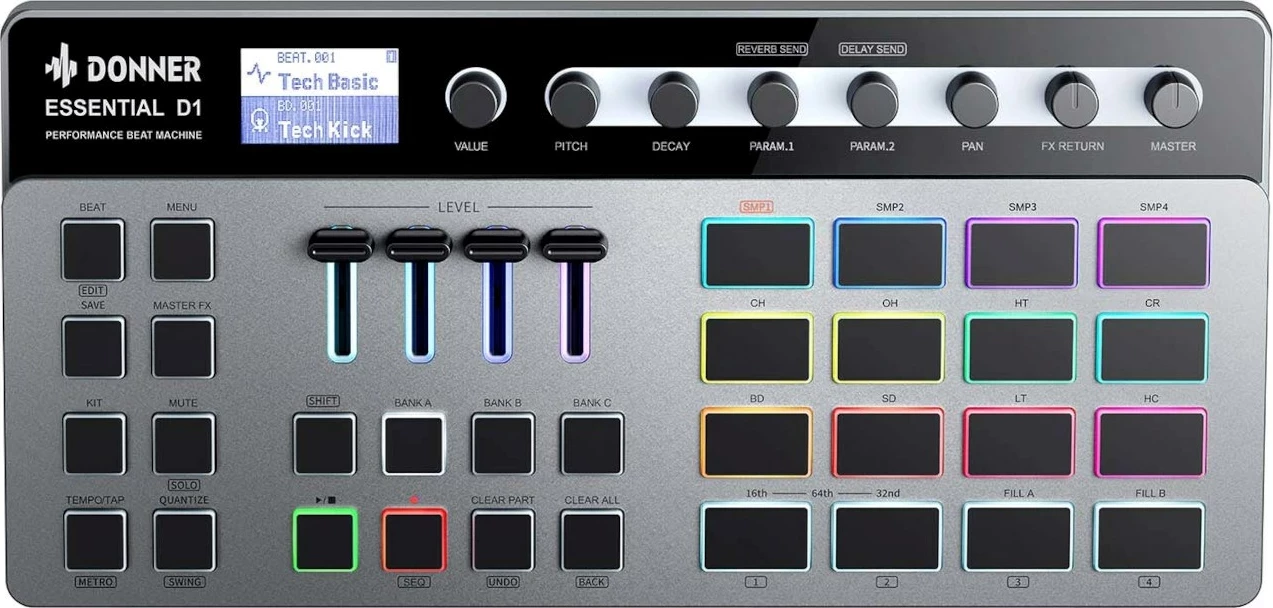Open the MENU button
The width and height of the screenshot is (1273, 608).
[182, 250]
